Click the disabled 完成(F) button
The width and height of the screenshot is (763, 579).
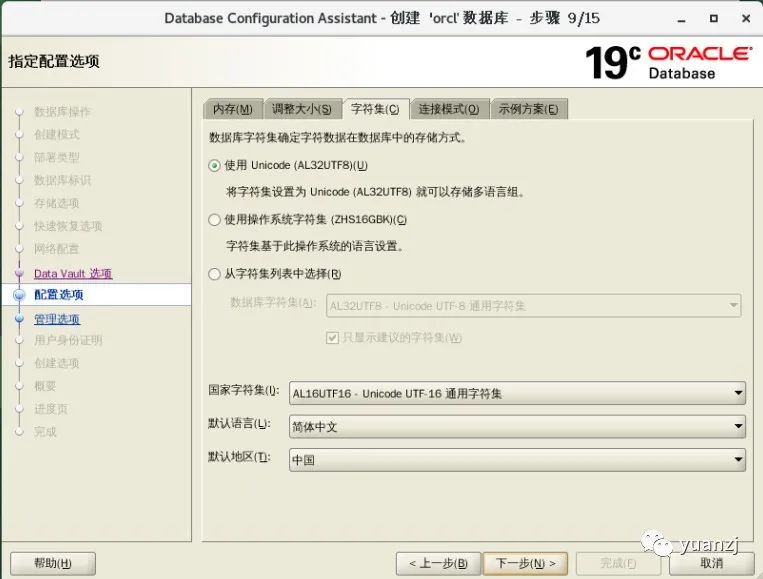click(x=618, y=563)
